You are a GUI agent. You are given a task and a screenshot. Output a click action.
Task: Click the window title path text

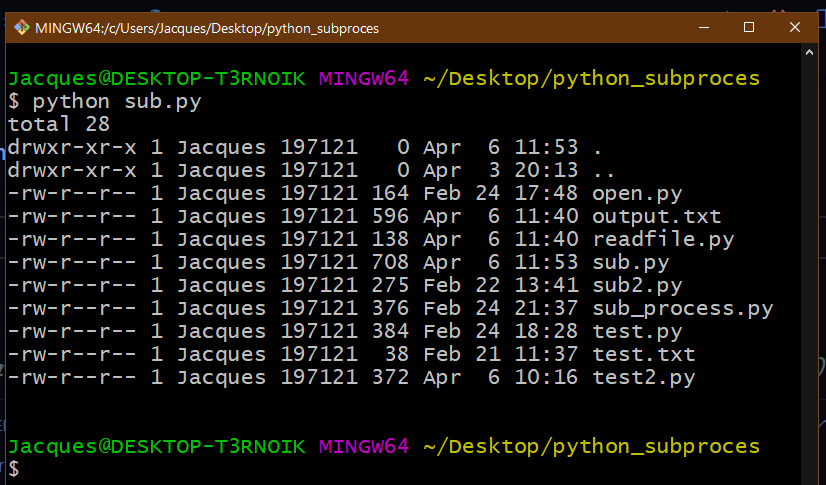pos(207,28)
